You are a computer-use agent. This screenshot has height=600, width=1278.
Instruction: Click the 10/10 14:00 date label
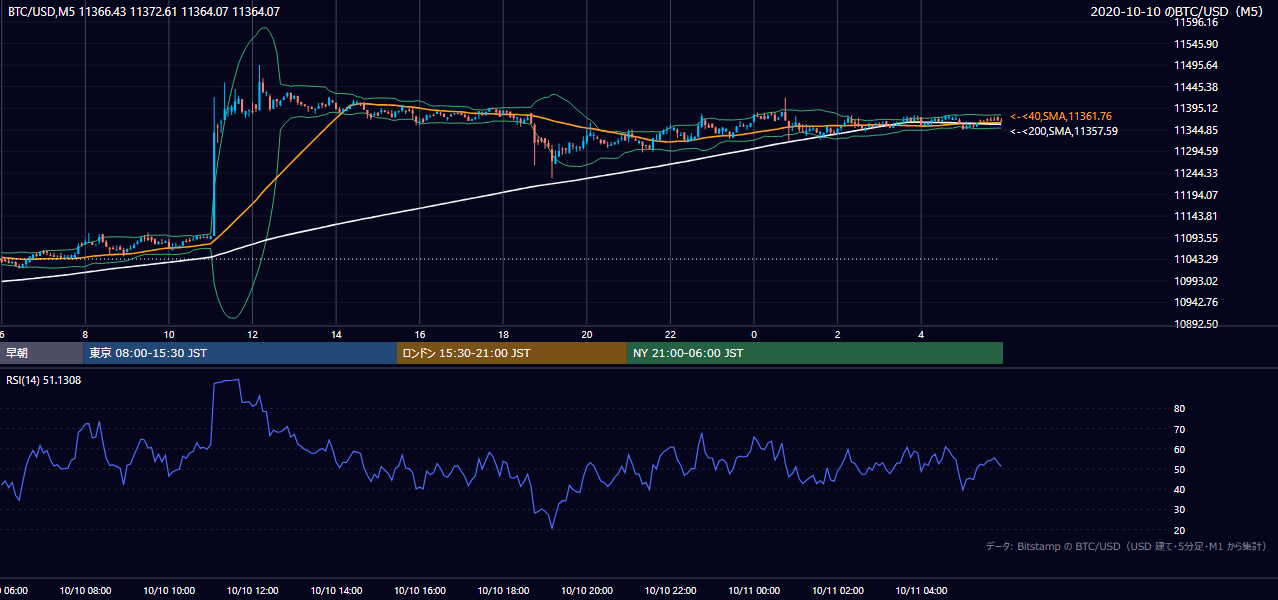click(x=336, y=591)
